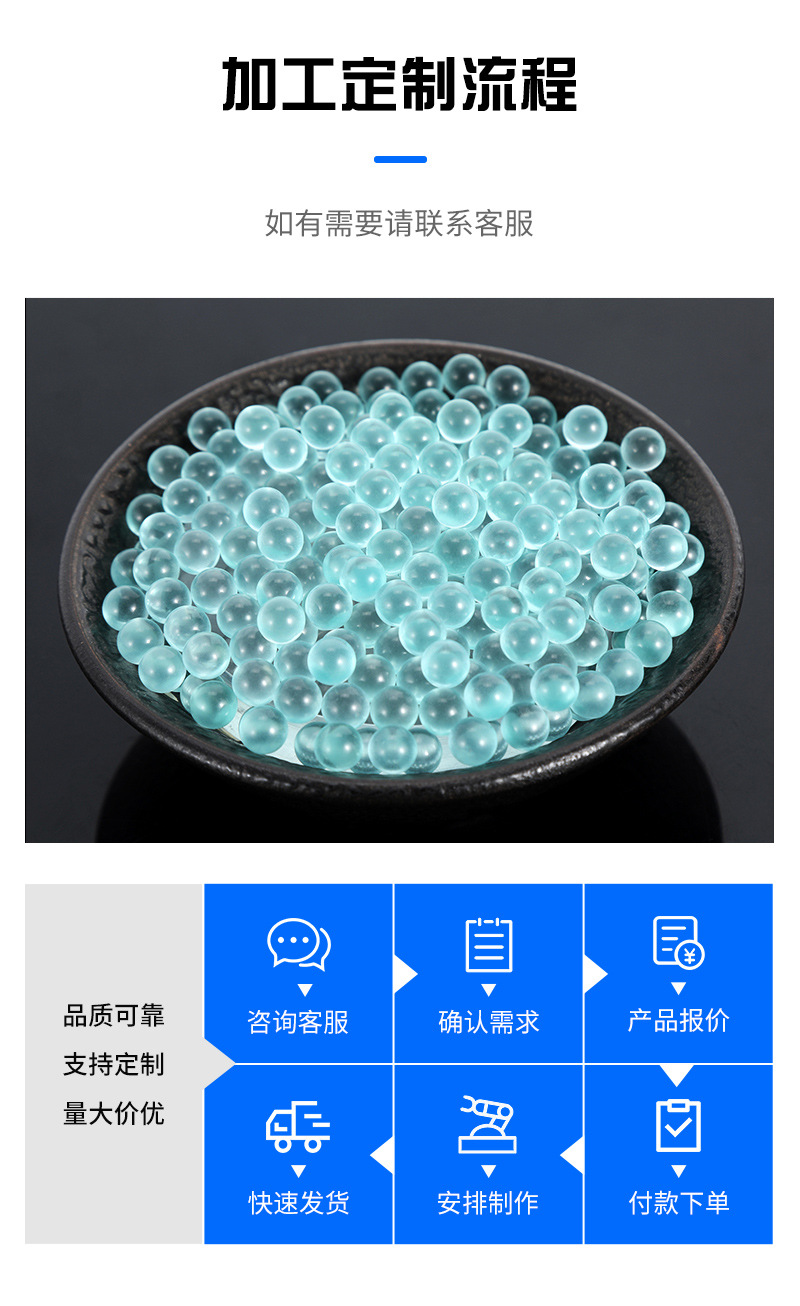Image resolution: width=800 pixels, height=1306 pixels.
Task: Open the 产品报价 step tile
Action: tap(679, 973)
